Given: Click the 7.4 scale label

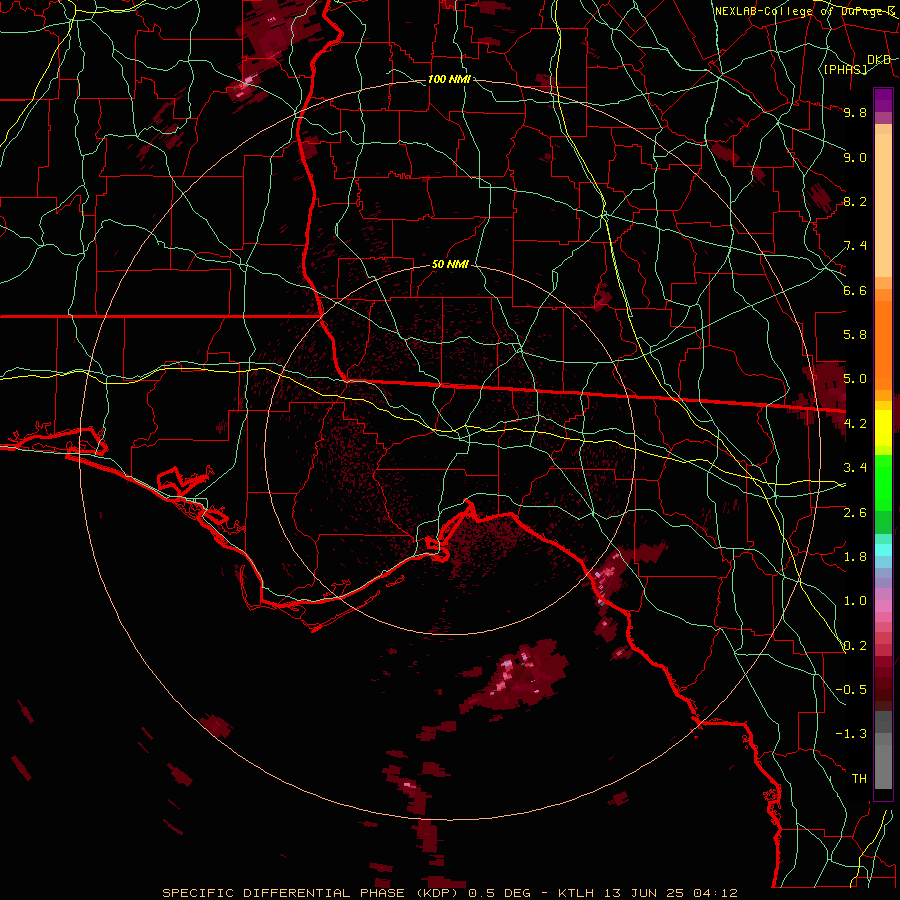Looking at the screenshot, I should [x=855, y=246].
